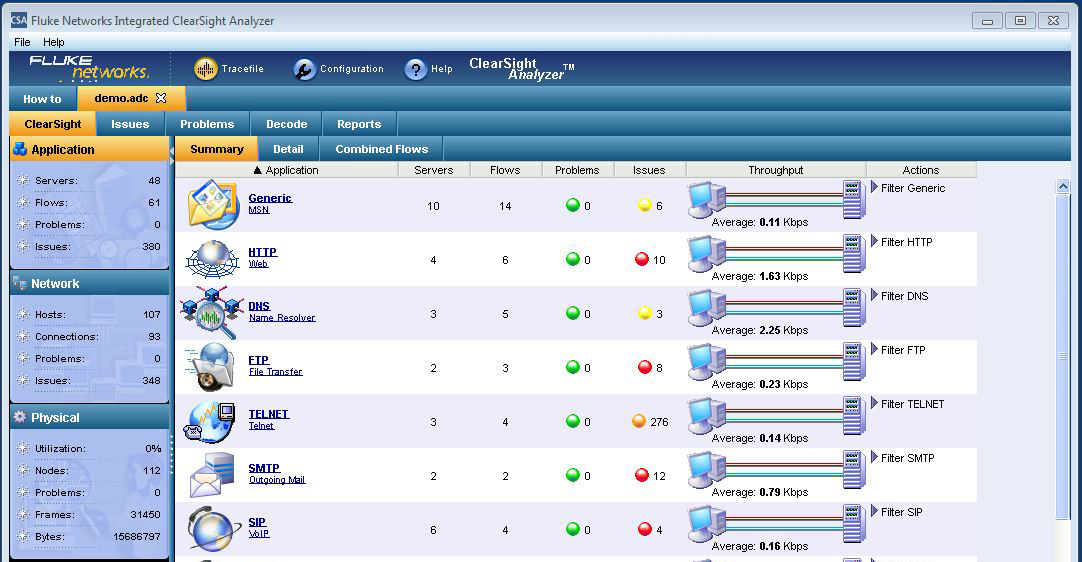Click the FTP file transfer icon
This screenshot has width=1082, height=562.
click(x=213, y=366)
